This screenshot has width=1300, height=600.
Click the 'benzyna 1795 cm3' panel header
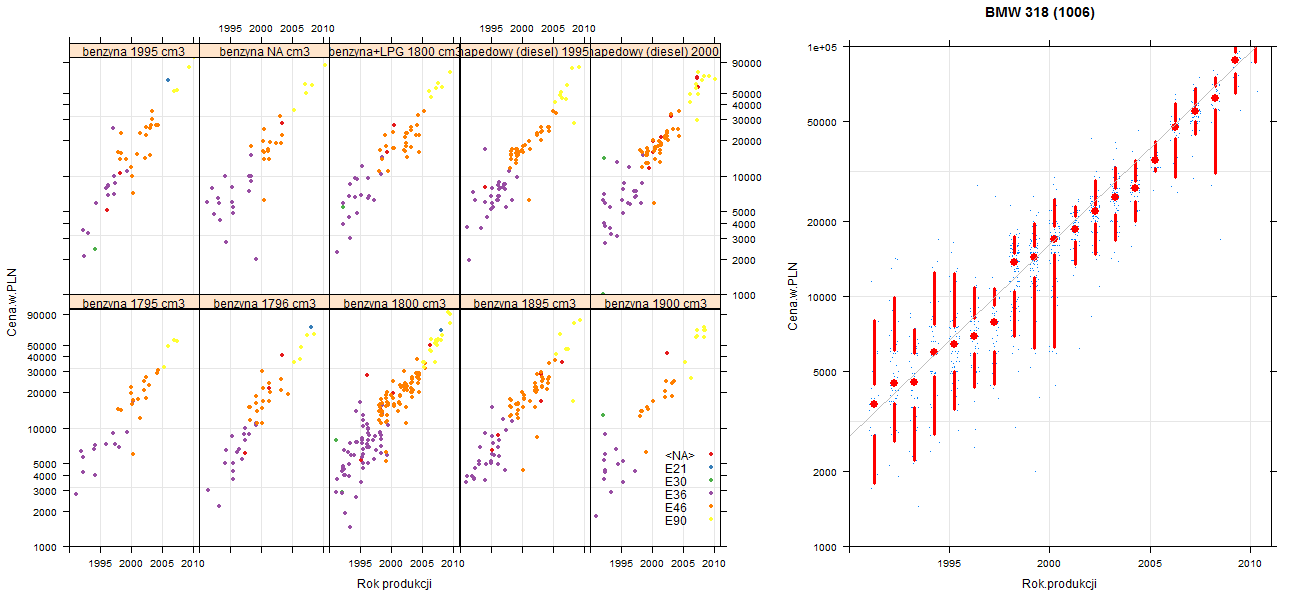coord(134,303)
